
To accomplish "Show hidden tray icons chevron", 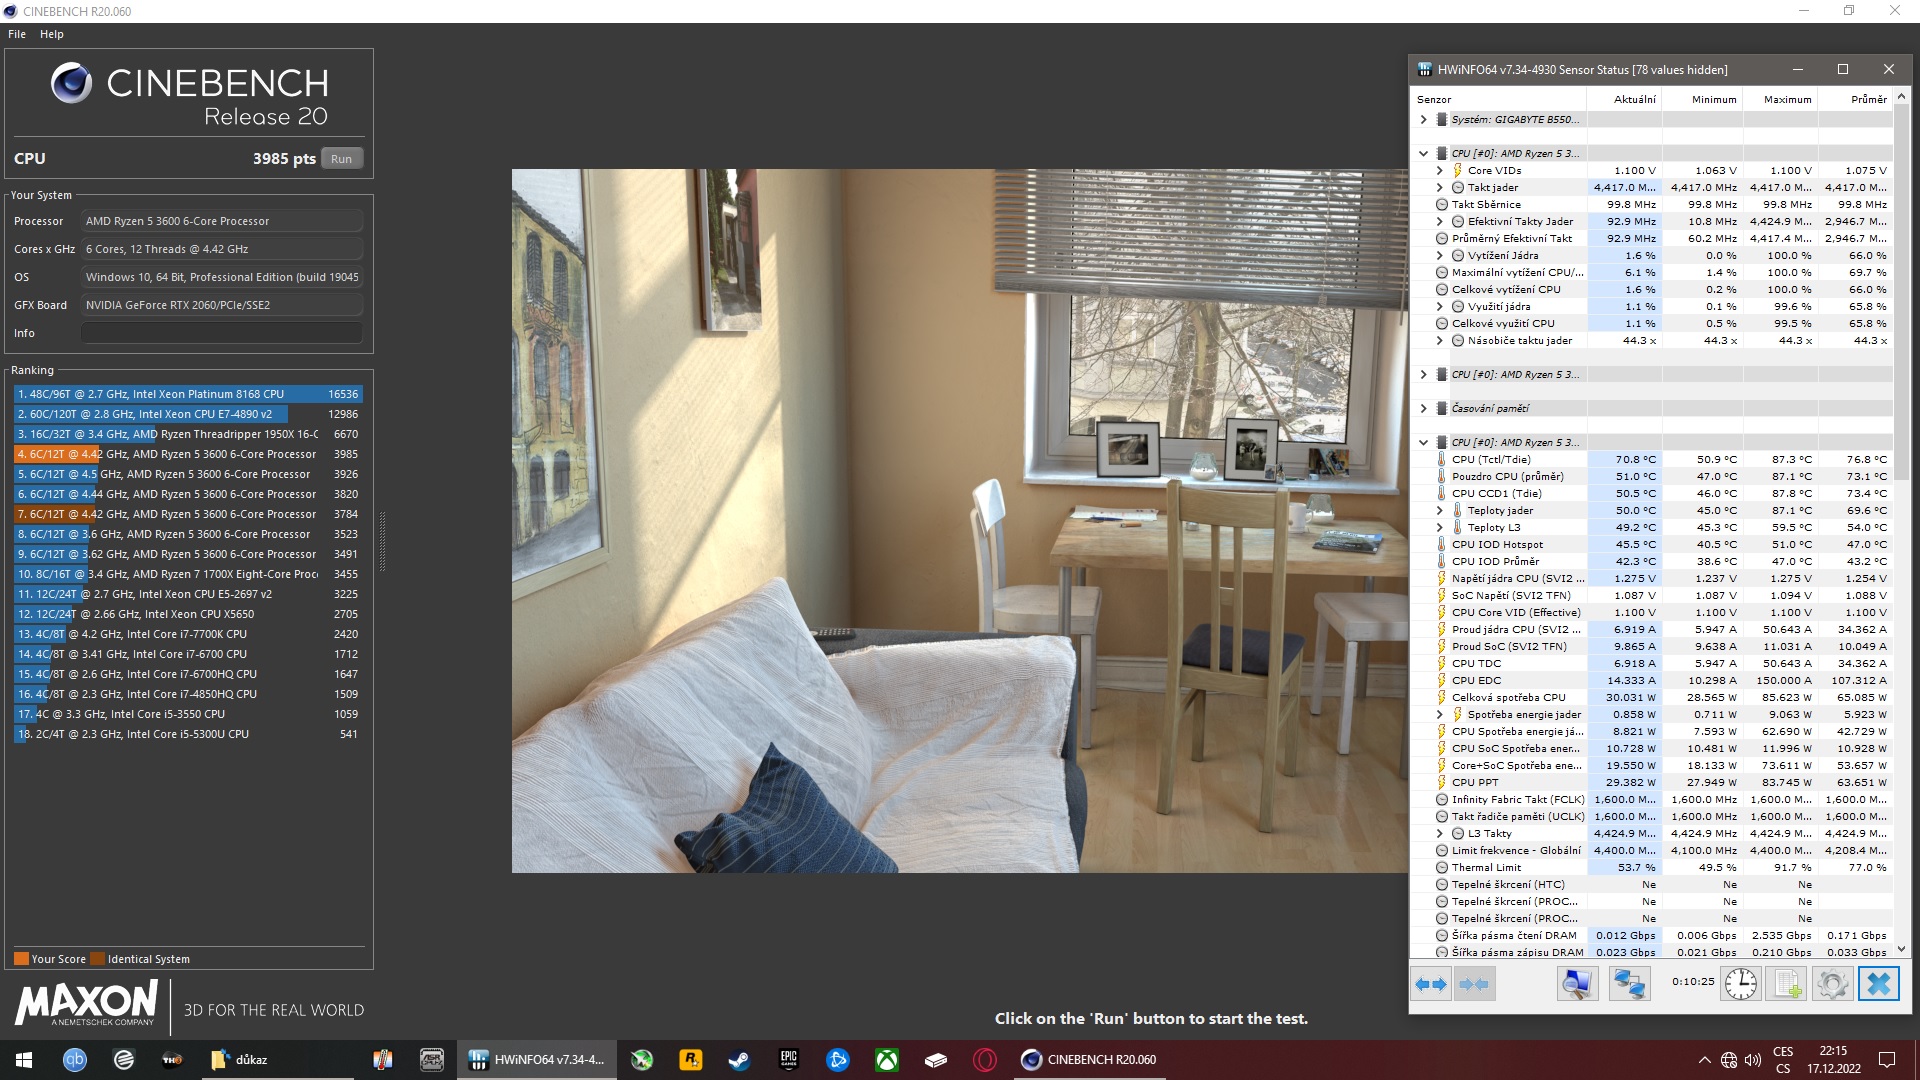I will tap(1704, 1060).
